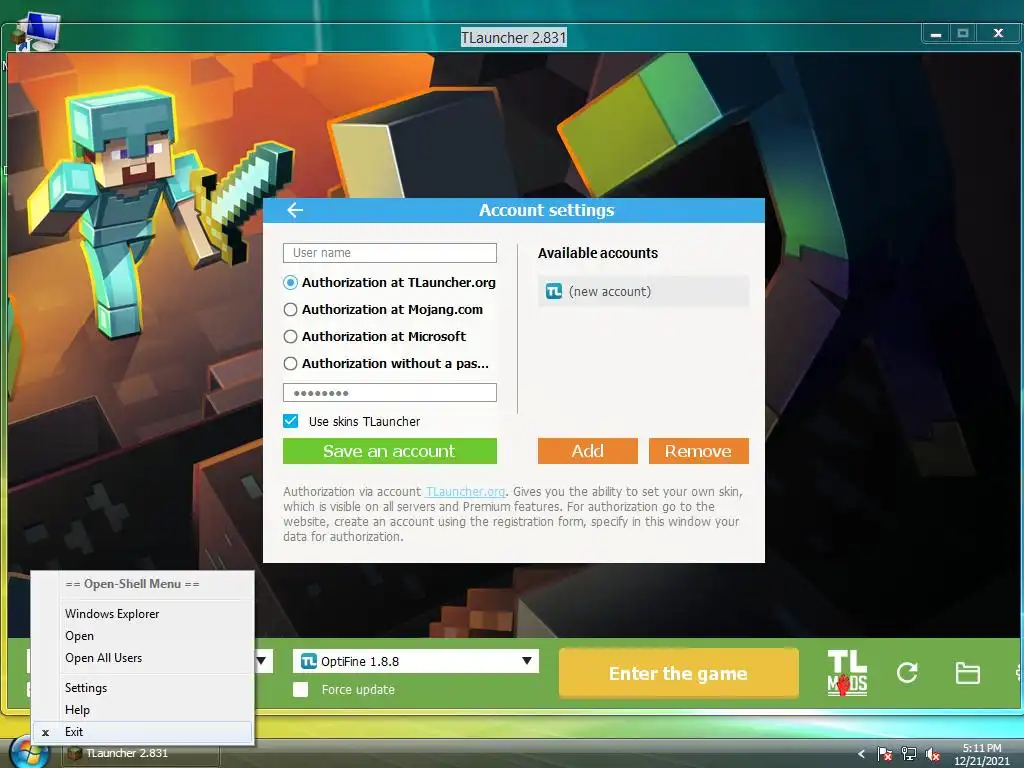
Task: Click the Remove account button
Action: point(699,451)
